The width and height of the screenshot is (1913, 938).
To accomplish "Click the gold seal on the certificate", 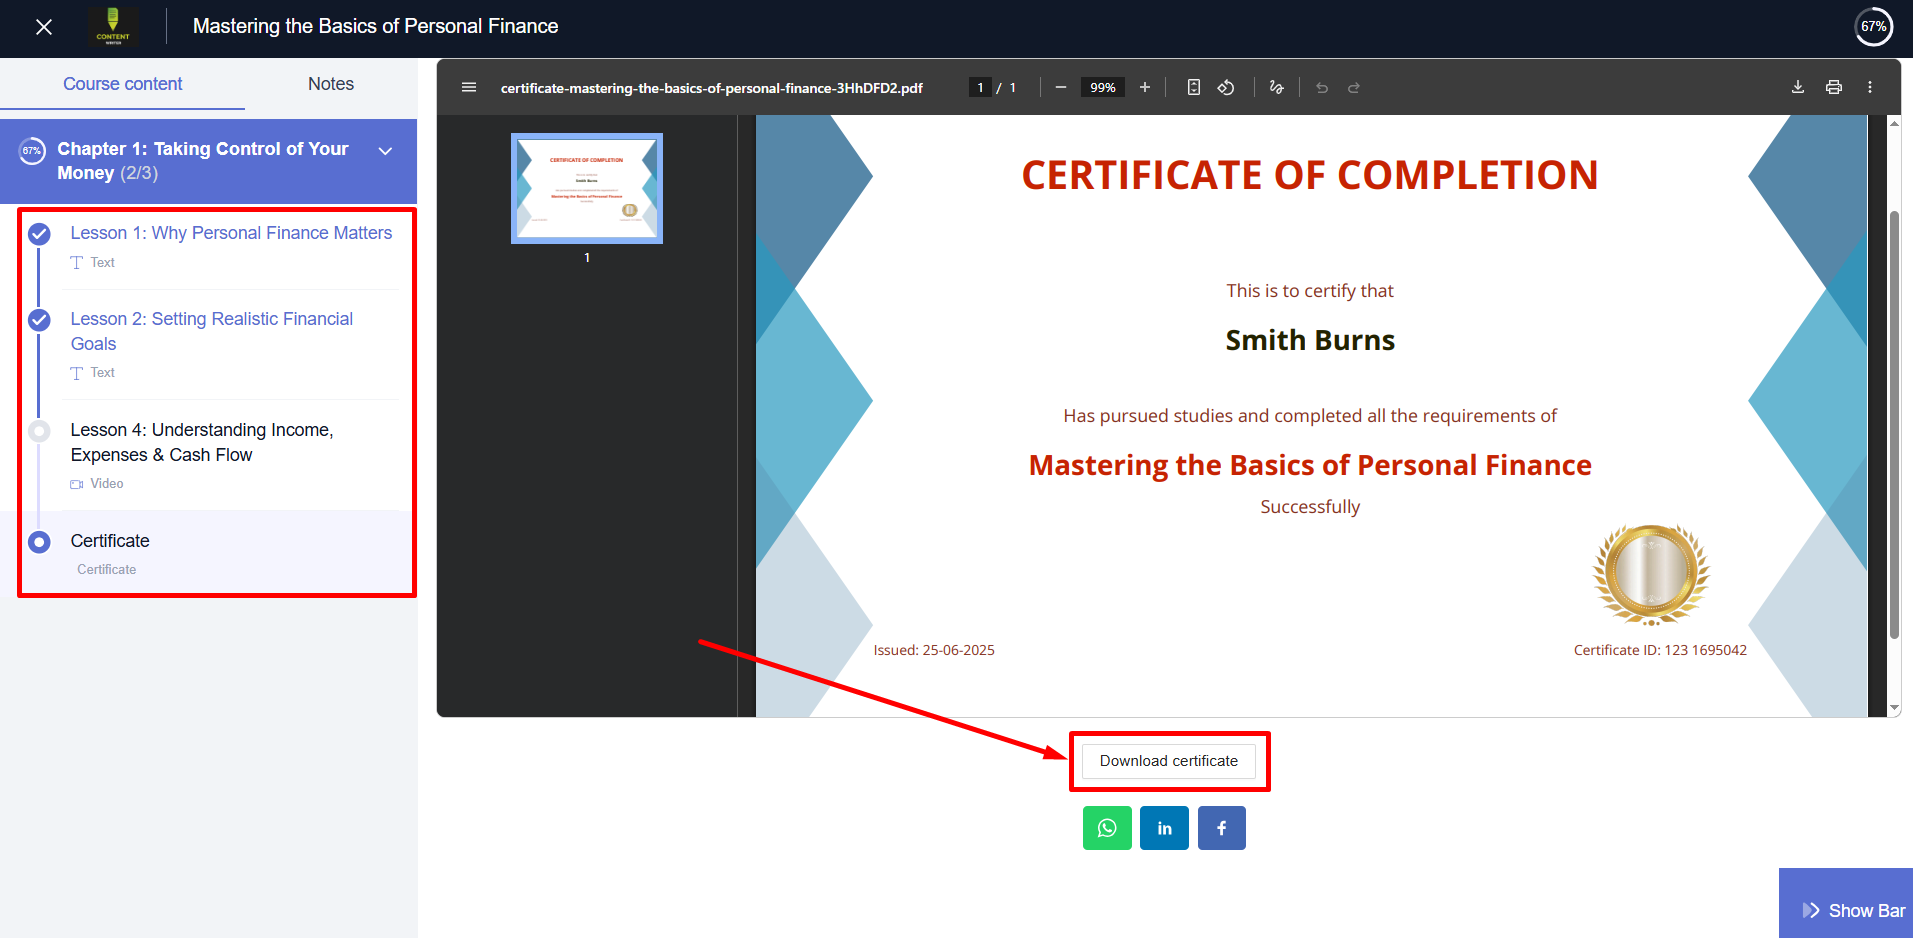I will coord(1652,574).
